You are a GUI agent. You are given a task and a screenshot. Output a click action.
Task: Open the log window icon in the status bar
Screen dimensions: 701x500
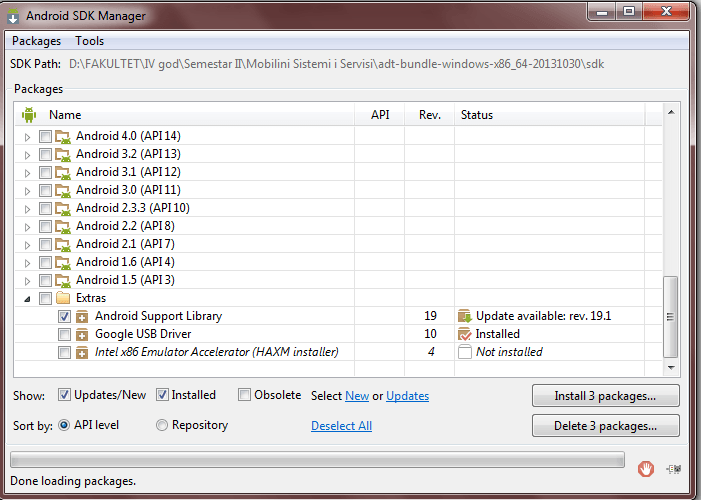(674, 469)
